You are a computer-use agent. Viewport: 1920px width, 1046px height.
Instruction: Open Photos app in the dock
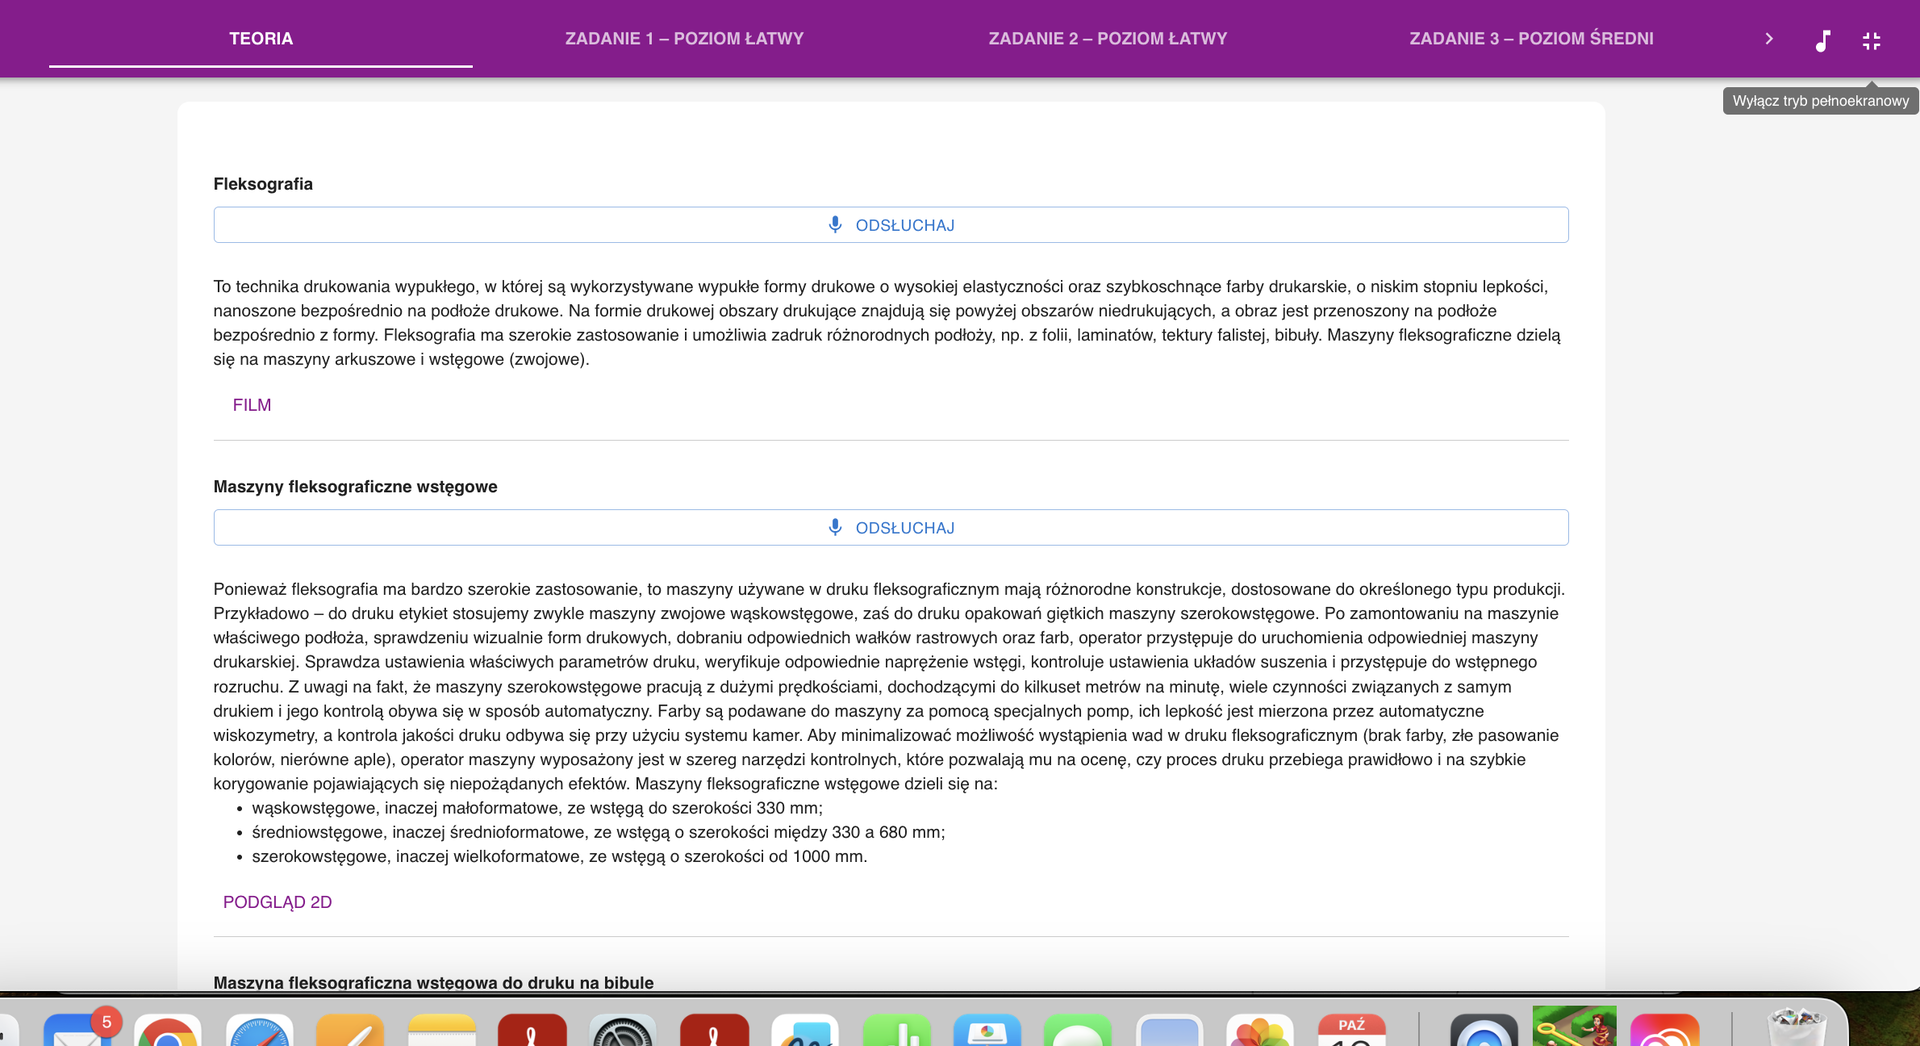point(1260,1032)
